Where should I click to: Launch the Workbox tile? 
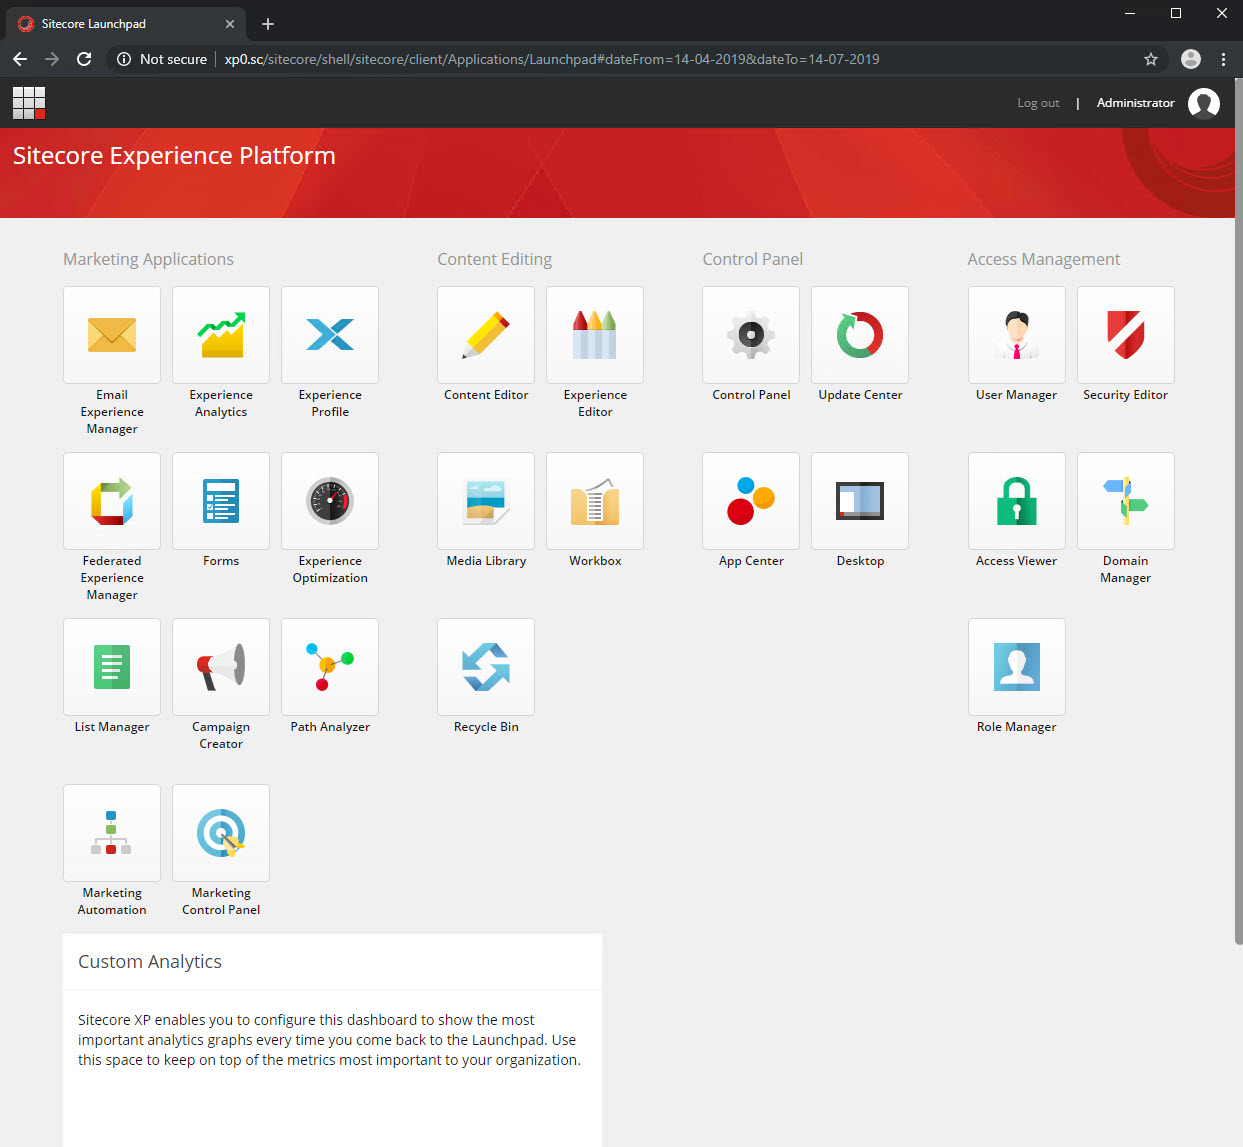point(595,501)
